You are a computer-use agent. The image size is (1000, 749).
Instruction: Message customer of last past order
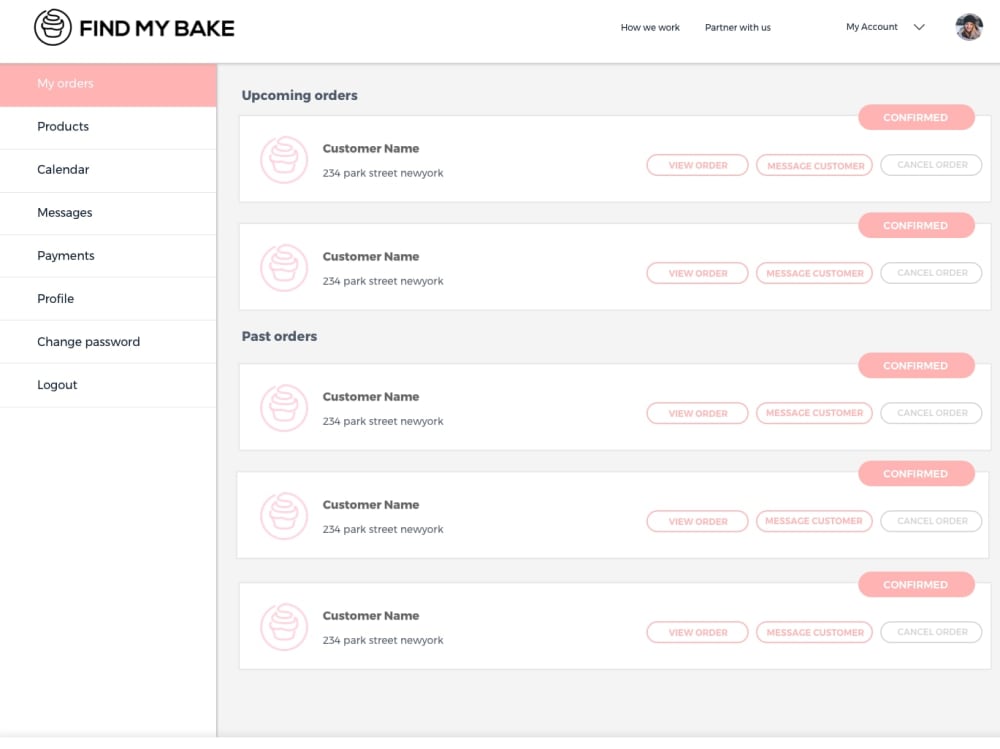tap(814, 632)
